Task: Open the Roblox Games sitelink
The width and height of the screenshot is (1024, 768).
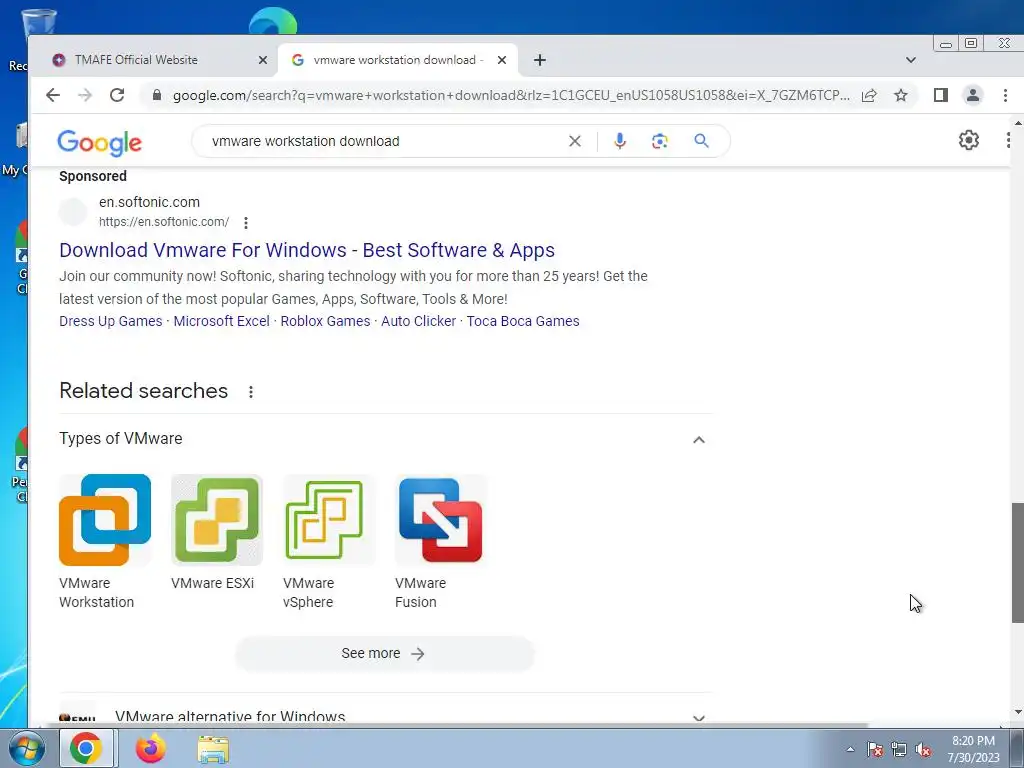Action: [x=325, y=321]
